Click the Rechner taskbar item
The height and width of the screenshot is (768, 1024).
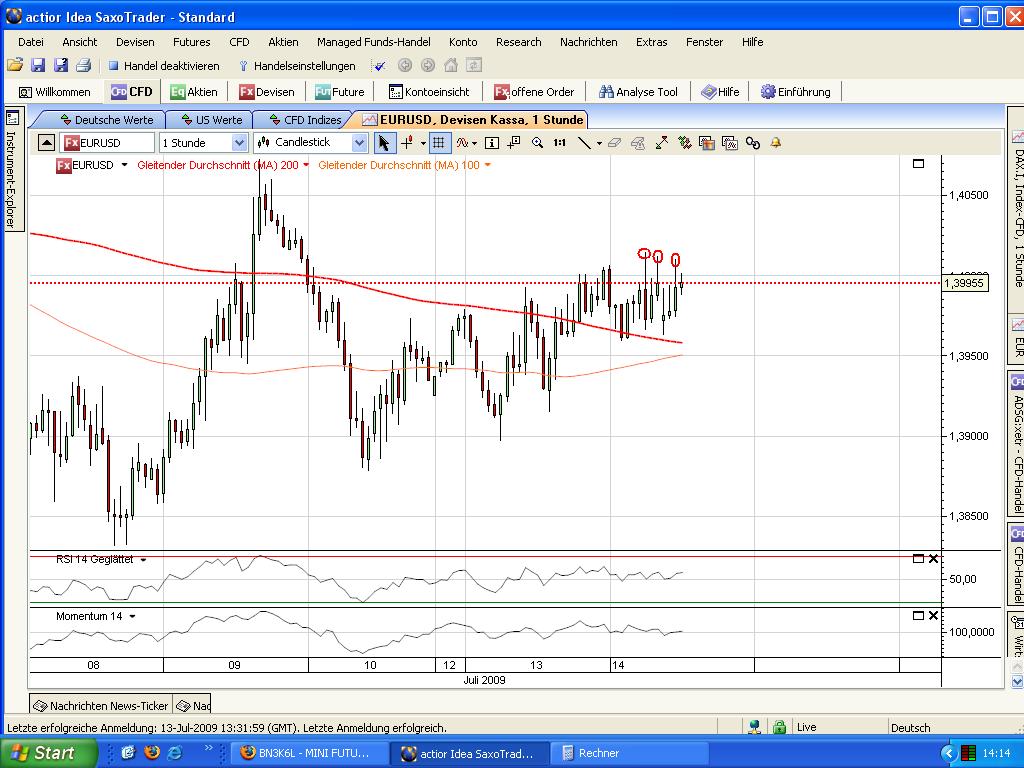pos(591,753)
